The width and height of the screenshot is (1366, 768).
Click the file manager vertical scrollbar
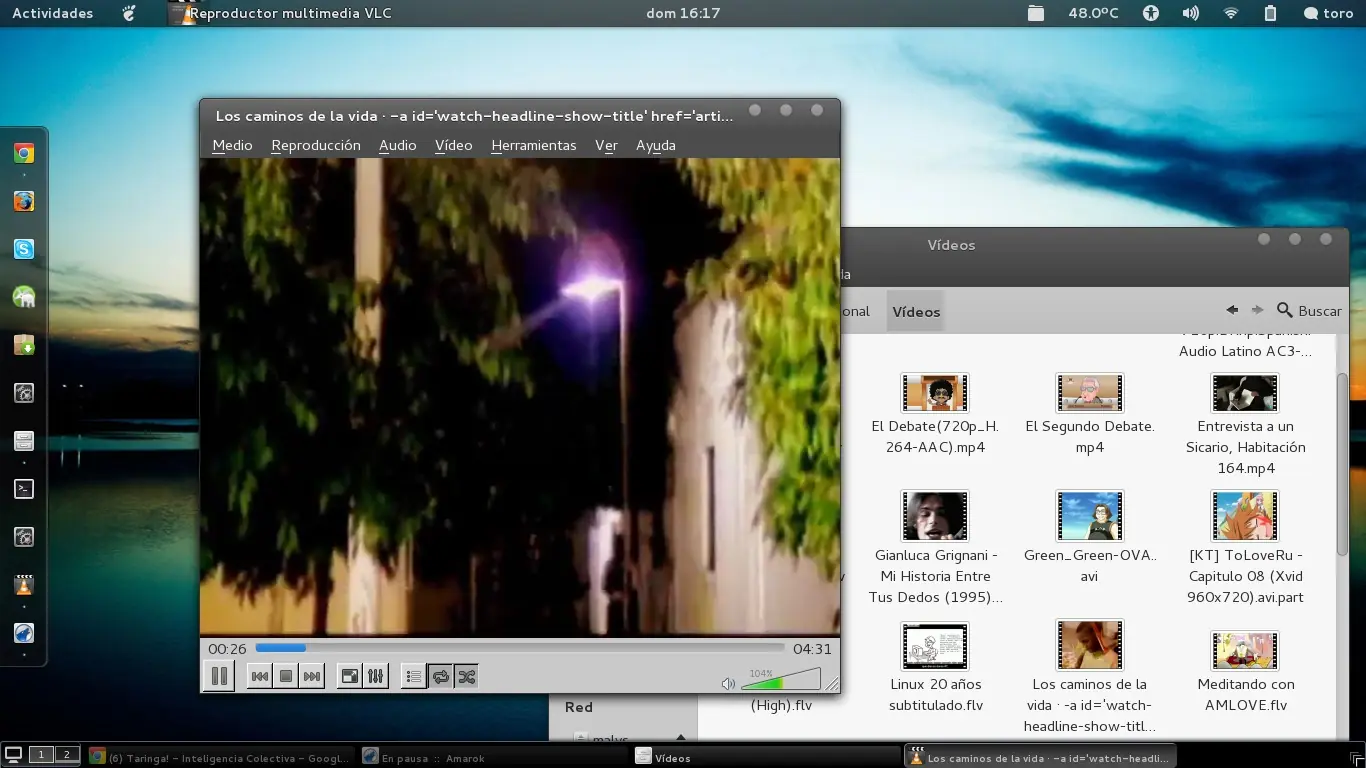point(1342,463)
